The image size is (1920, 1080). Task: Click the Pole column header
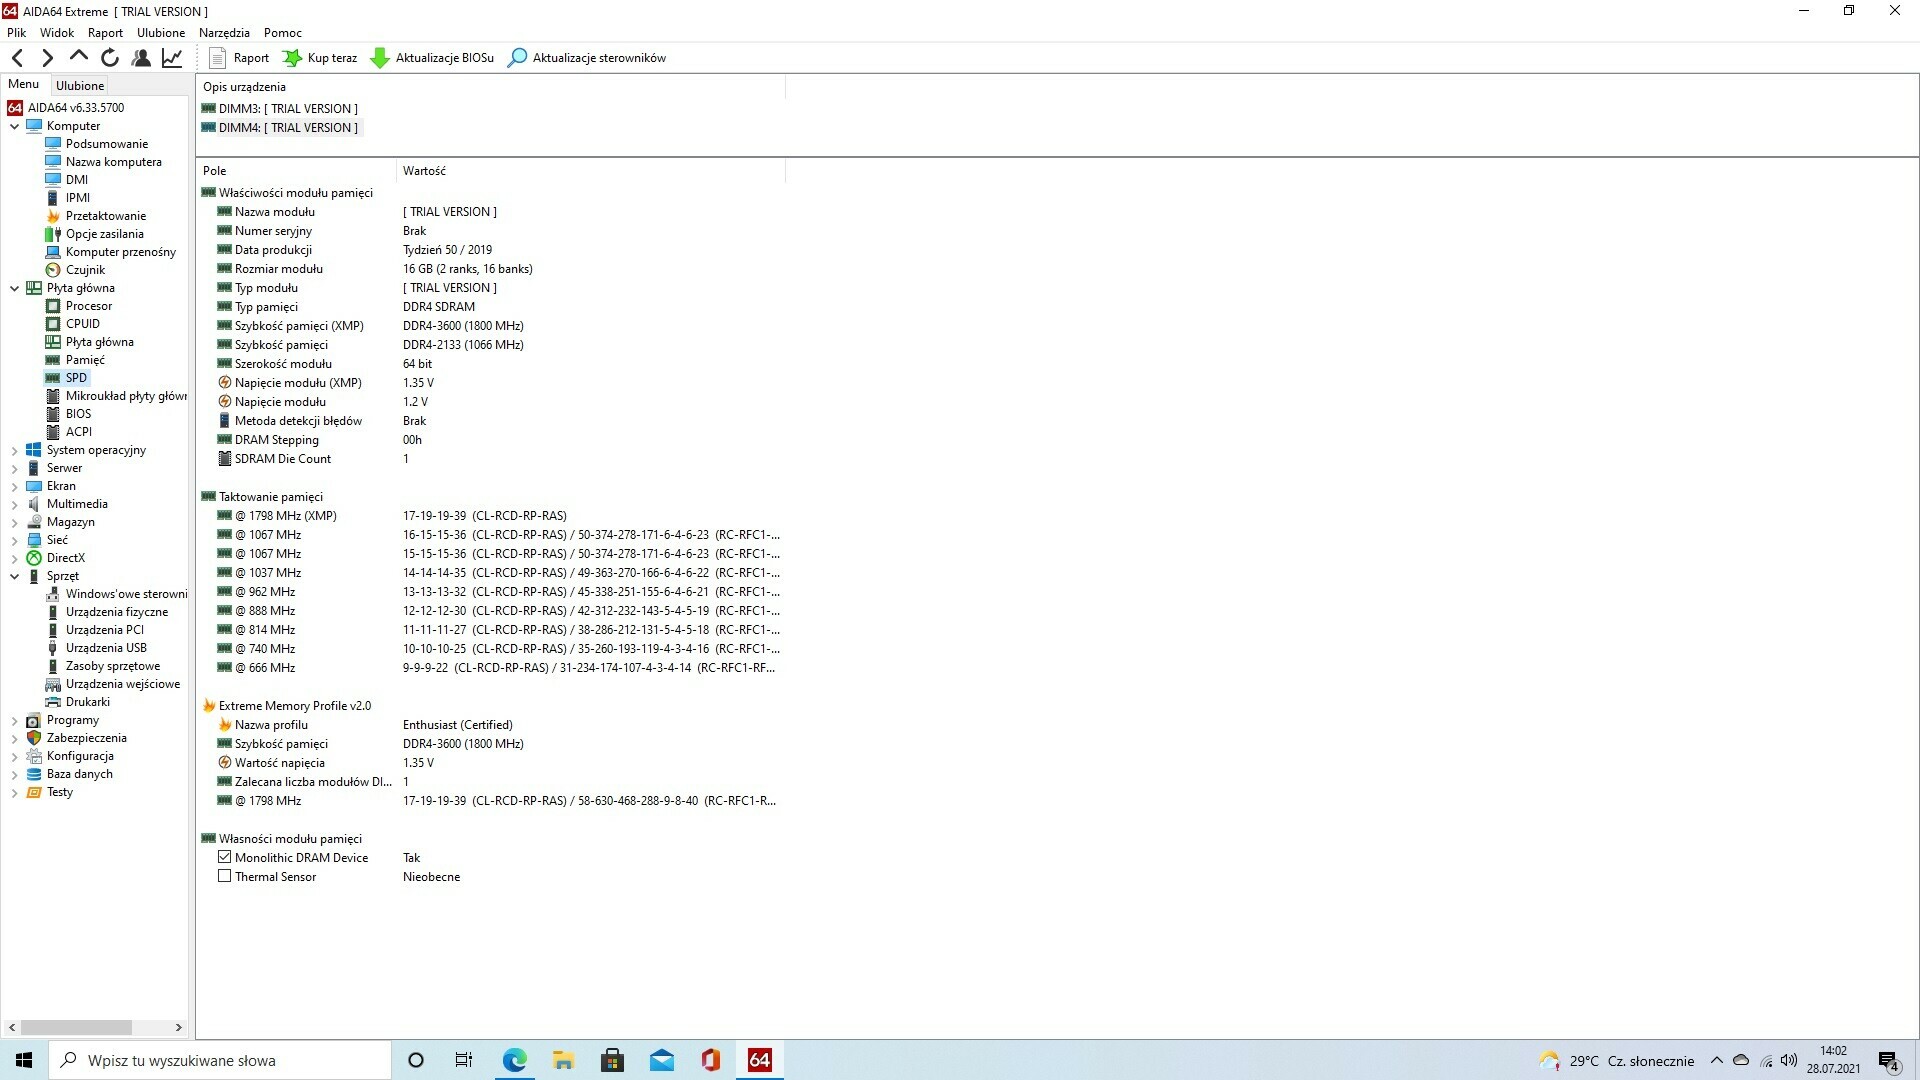pyautogui.click(x=296, y=171)
